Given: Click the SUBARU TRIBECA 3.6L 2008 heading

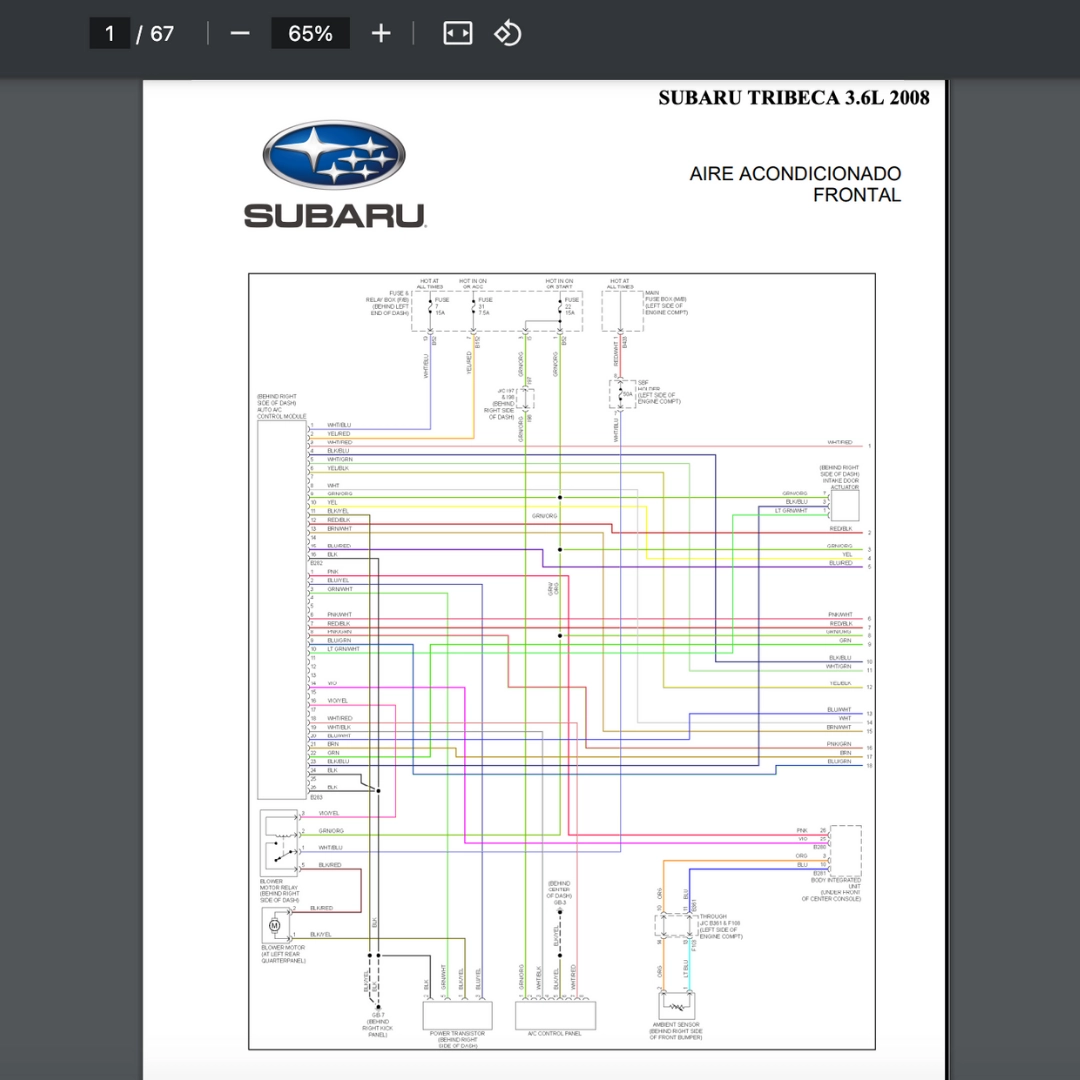Looking at the screenshot, I should point(793,98).
